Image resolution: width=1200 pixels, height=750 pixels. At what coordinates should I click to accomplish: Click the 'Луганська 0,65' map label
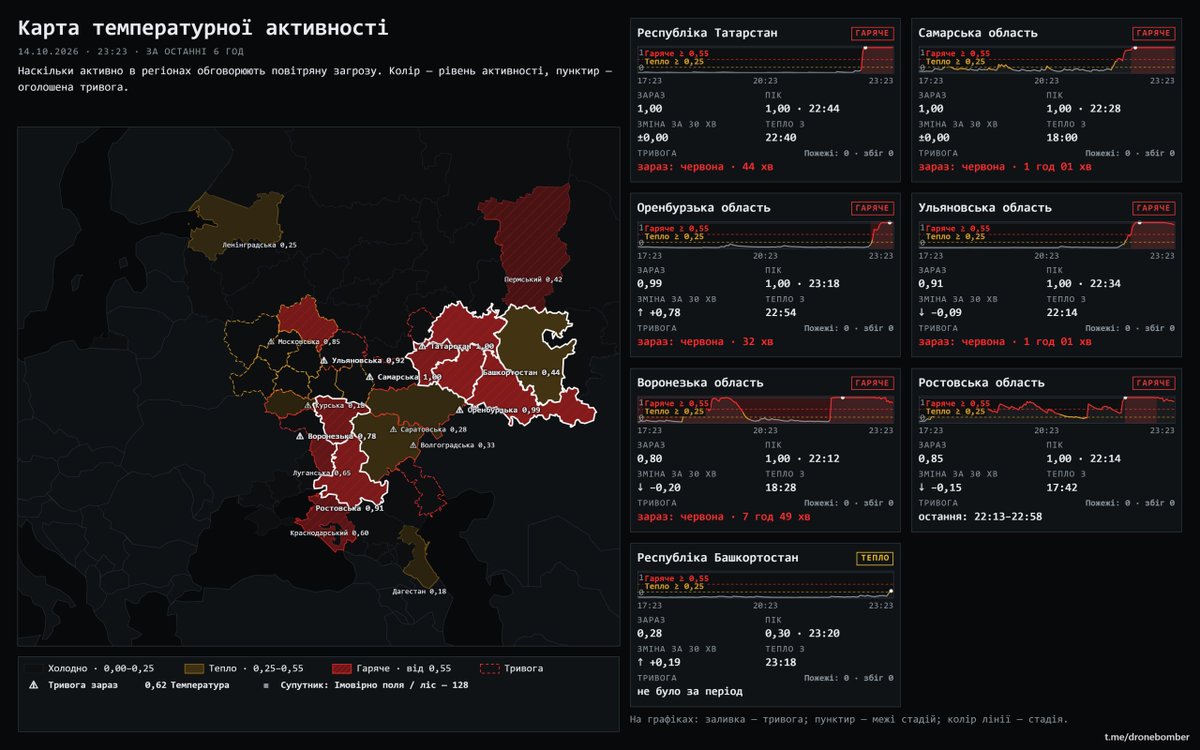tap(321, 473)
